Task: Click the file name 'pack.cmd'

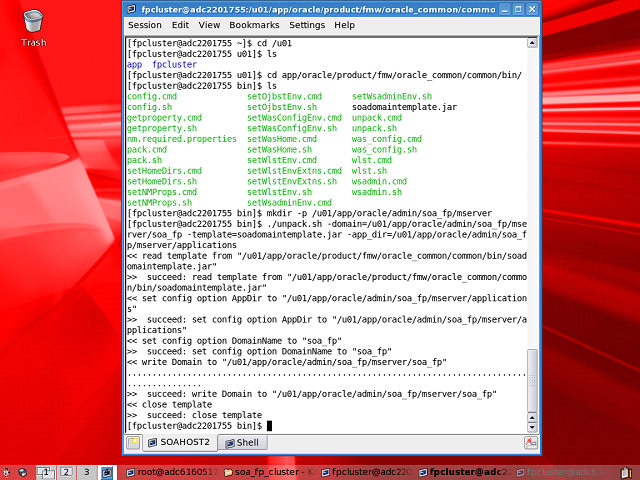Action: point(147,149)
